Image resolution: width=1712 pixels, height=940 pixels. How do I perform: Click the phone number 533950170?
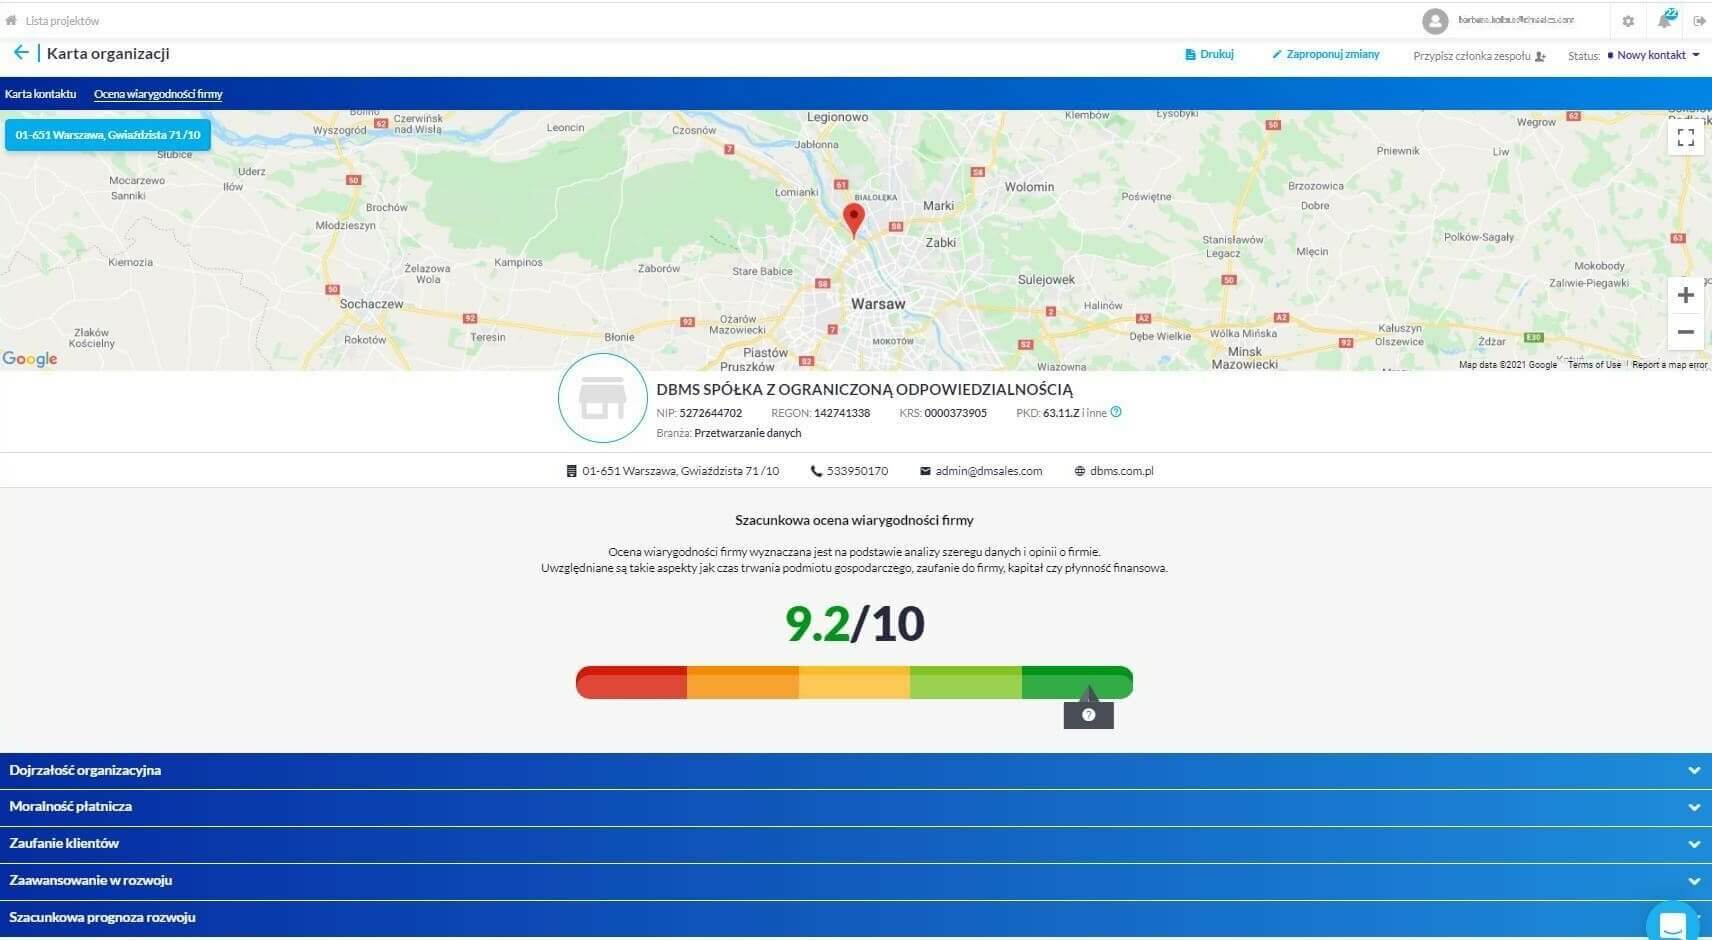(x=857, y=471)
